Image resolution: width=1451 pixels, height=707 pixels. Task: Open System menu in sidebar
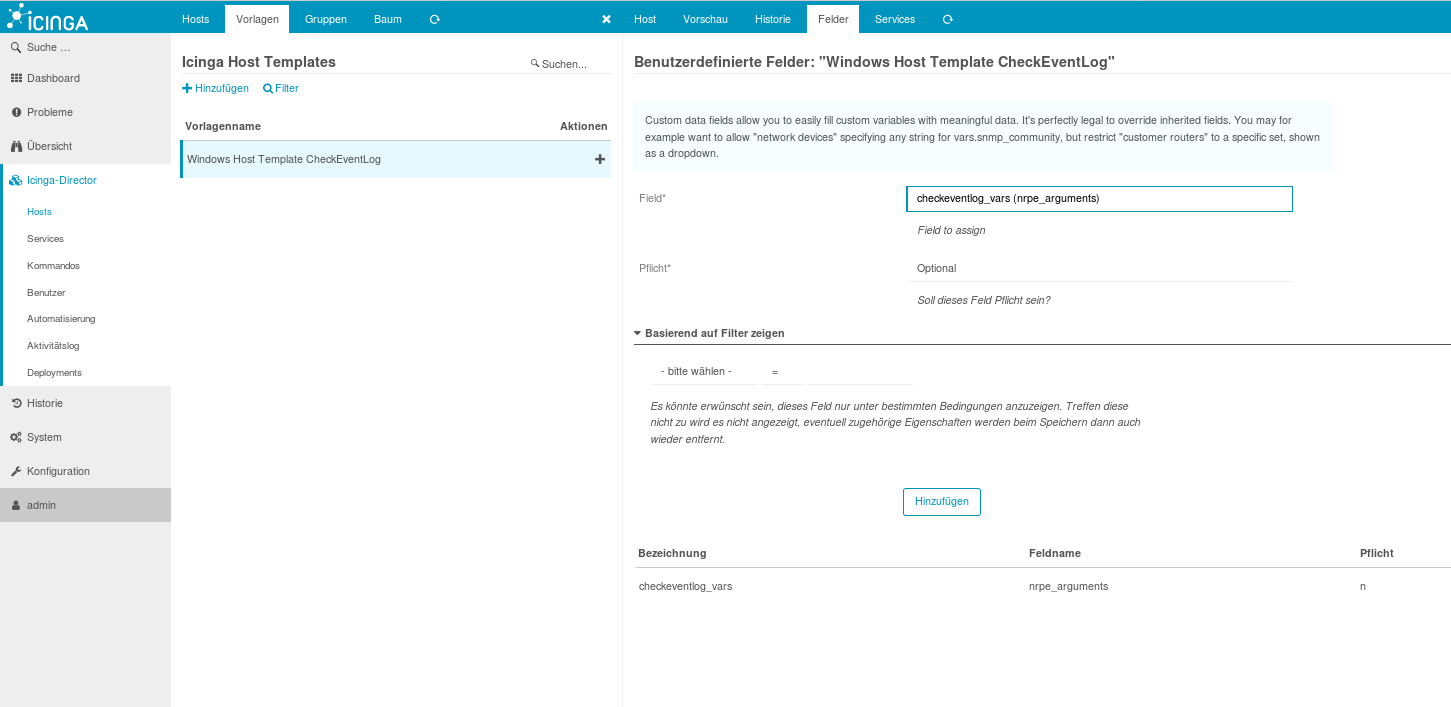coord(44,437)
